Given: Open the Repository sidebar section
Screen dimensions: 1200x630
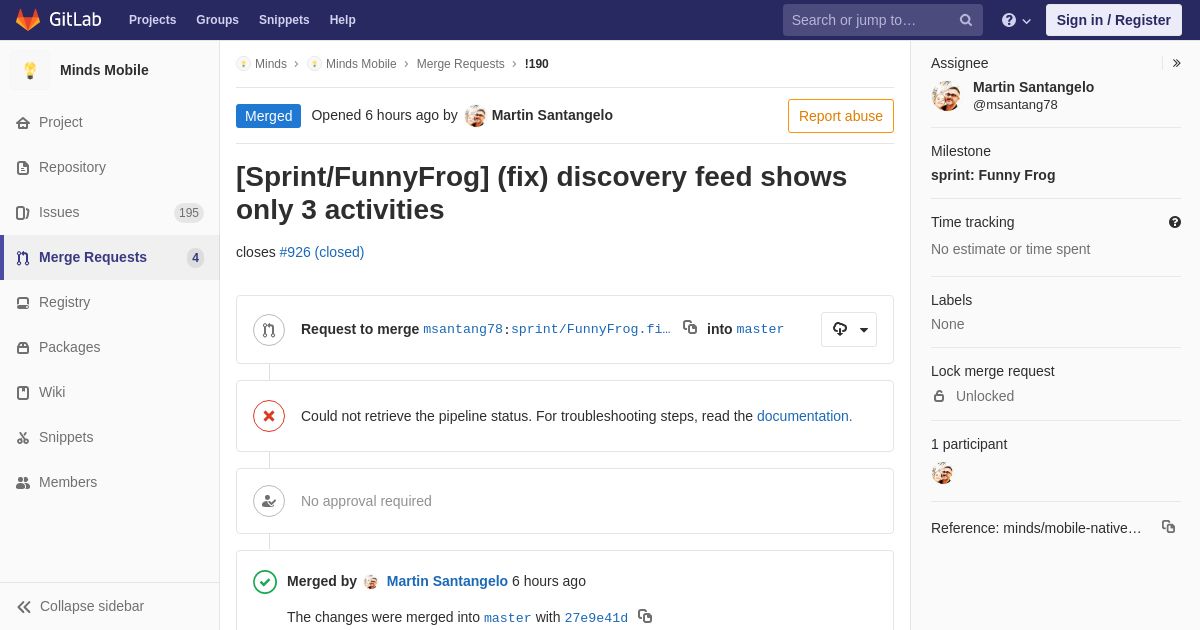Looking at the screenshot, I should pos(72,167).
